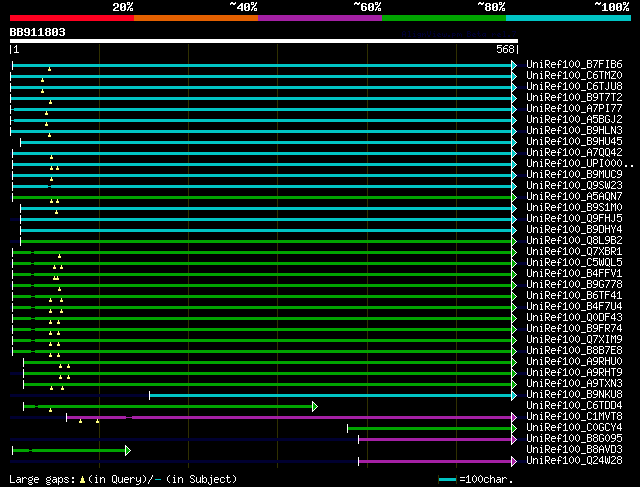Click the yellow gap triangle in the legend
The height and width of the screenshot is (487, 640).
coord(82,480)
